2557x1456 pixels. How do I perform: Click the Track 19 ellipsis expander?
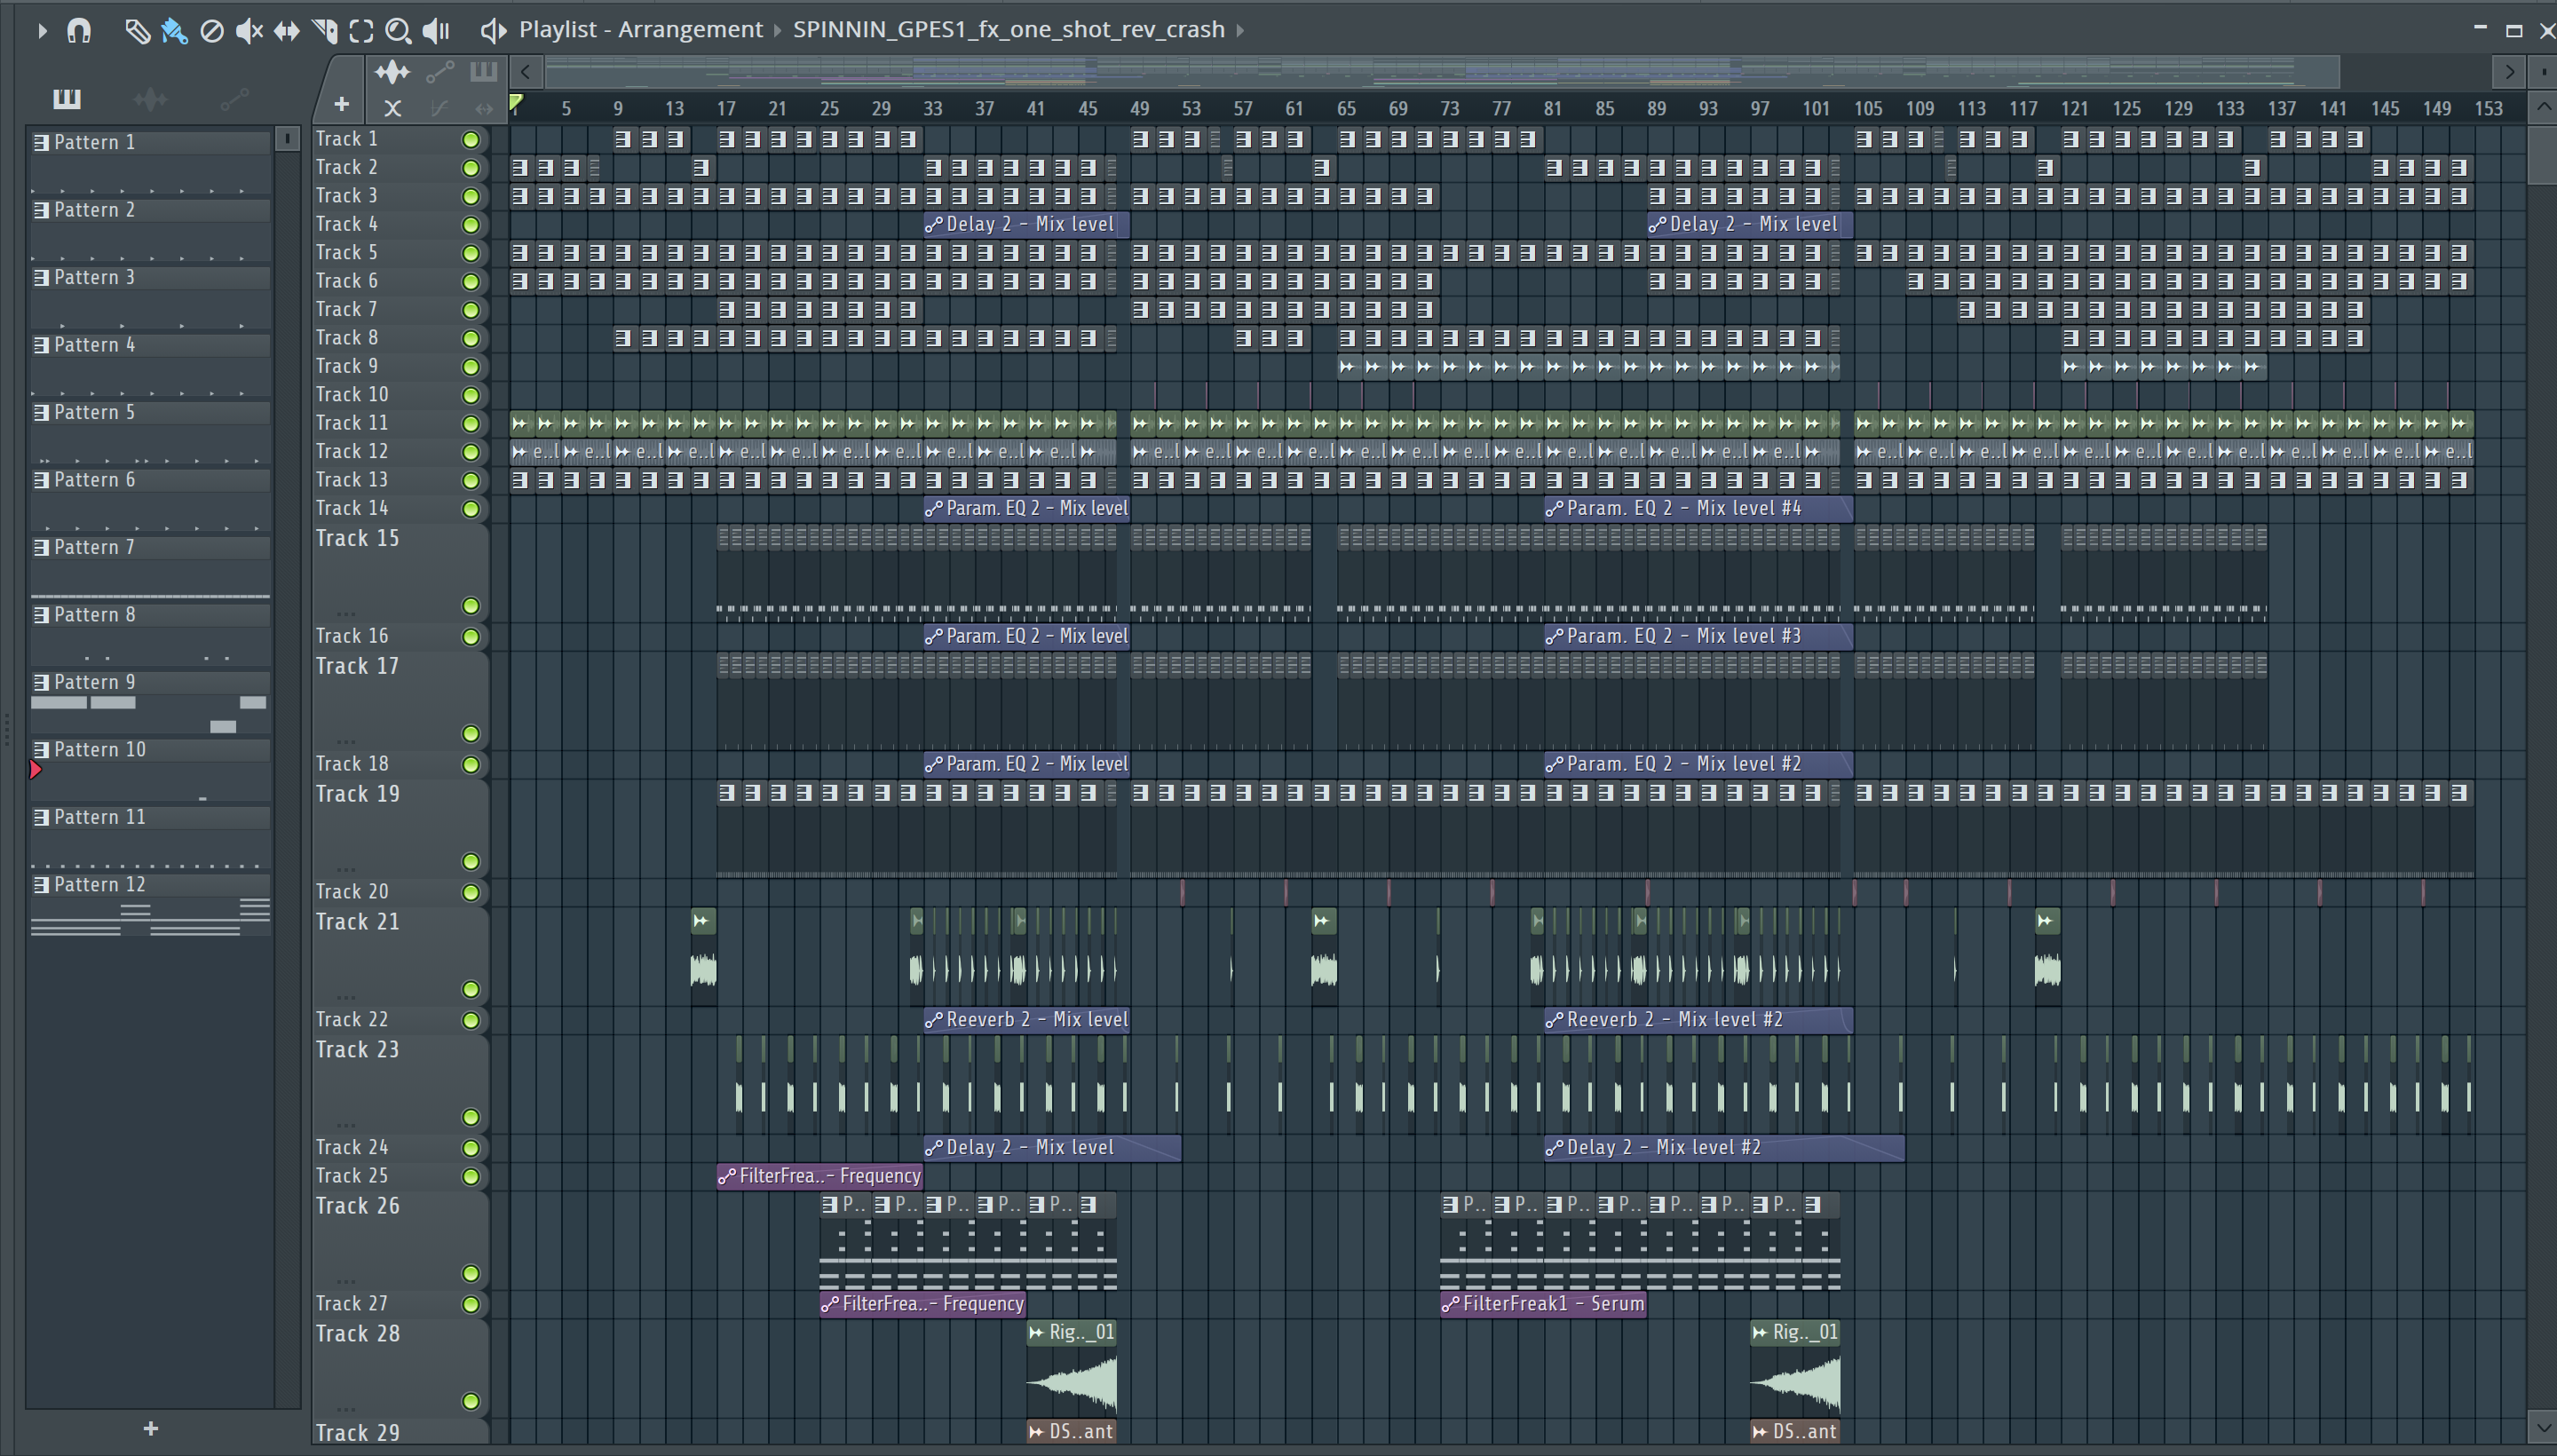(x=346, y=869)
